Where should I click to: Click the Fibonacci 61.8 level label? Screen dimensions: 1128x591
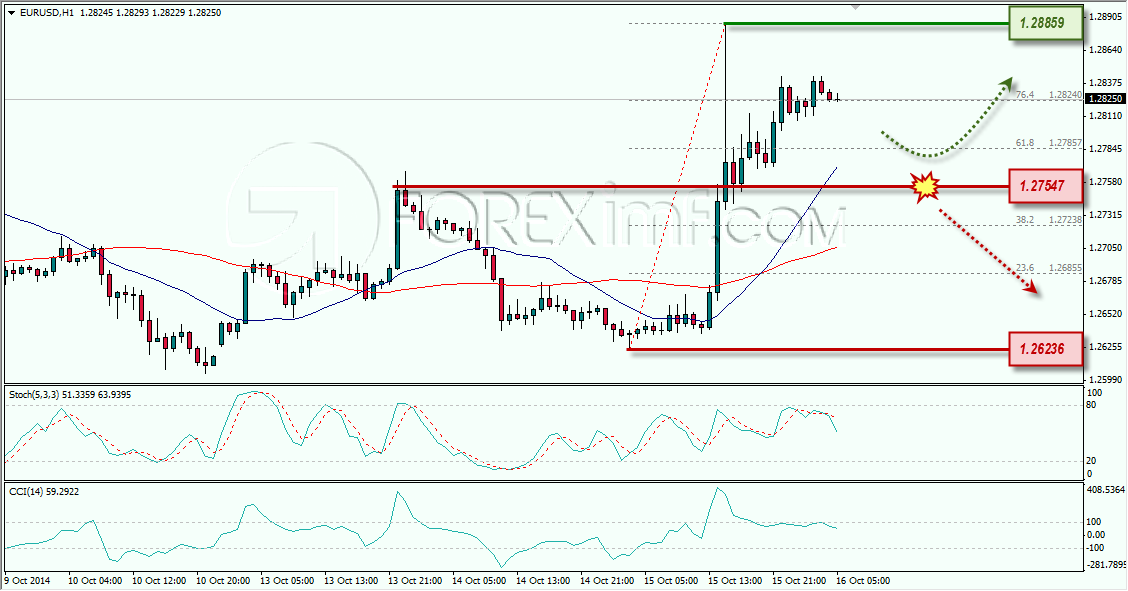coord(1025,143)
